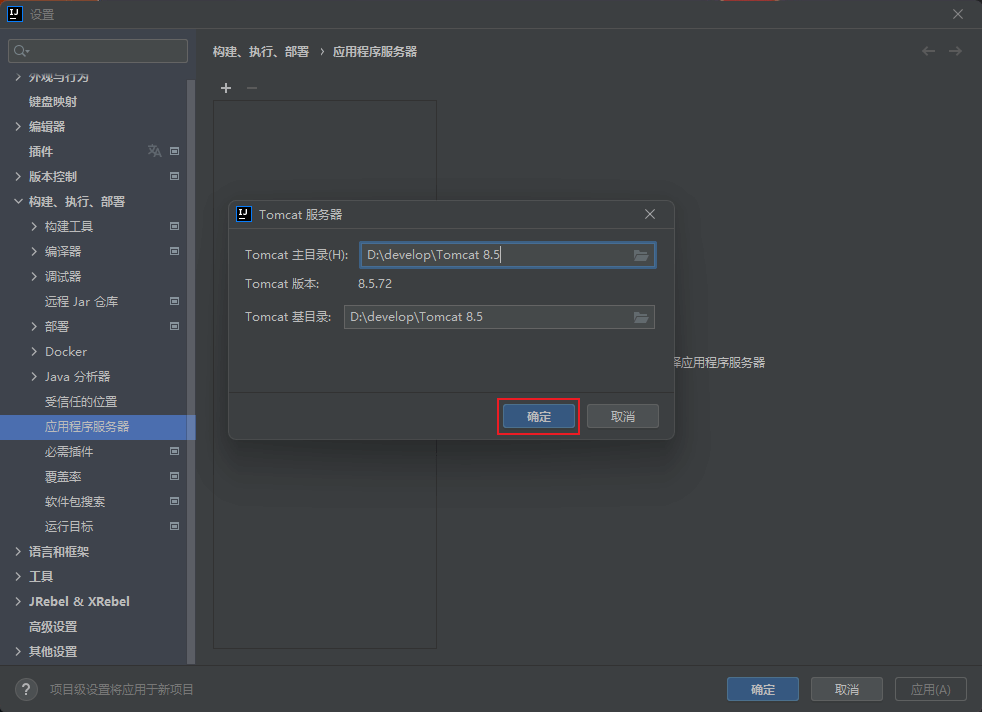Screen dimensions: 982x712
Task: Expand the 部署 node
Action: click(34, 326)
